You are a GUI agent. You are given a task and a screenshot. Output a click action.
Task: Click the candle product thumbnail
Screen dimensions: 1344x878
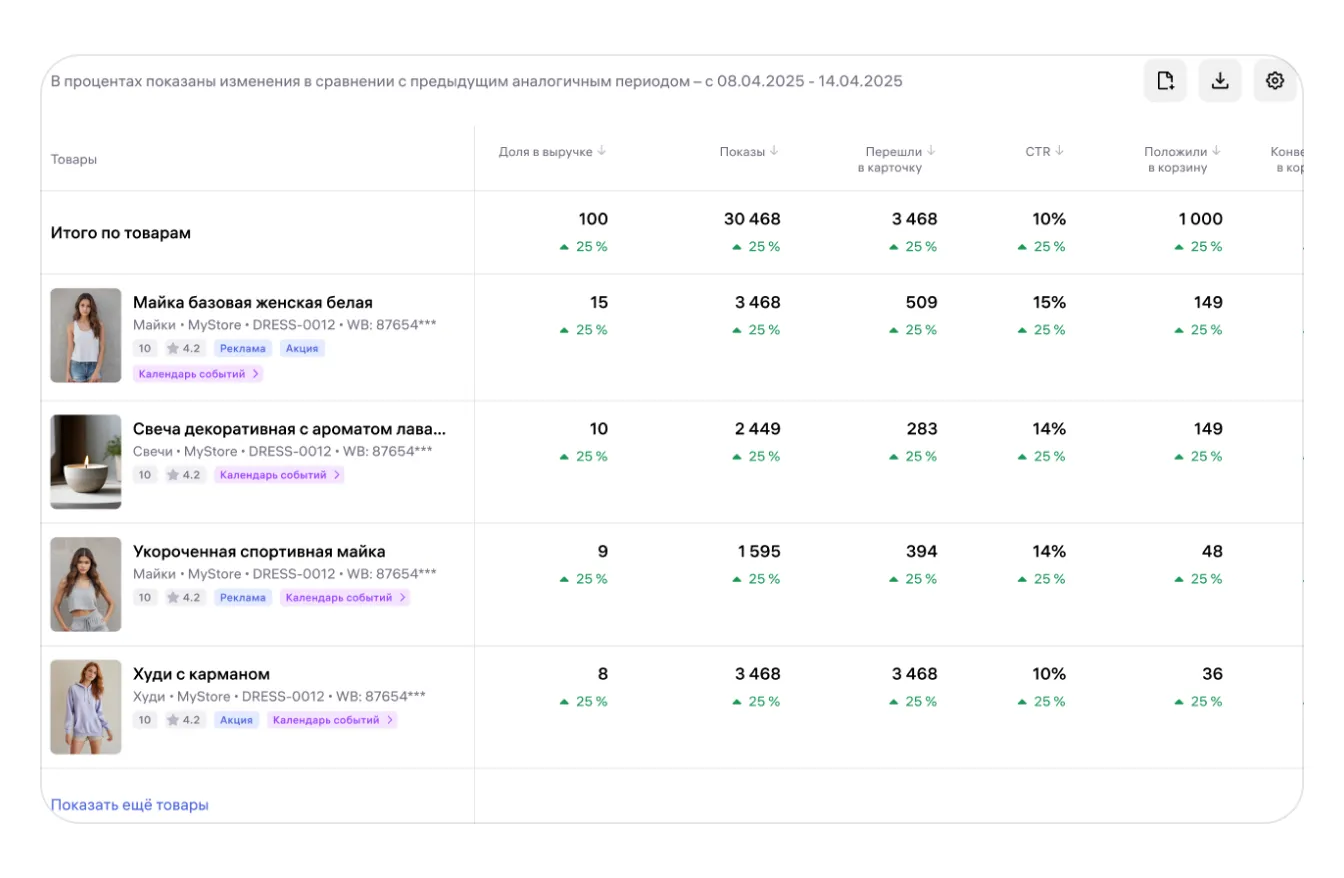pyautogui.click(x=86, y=462)
